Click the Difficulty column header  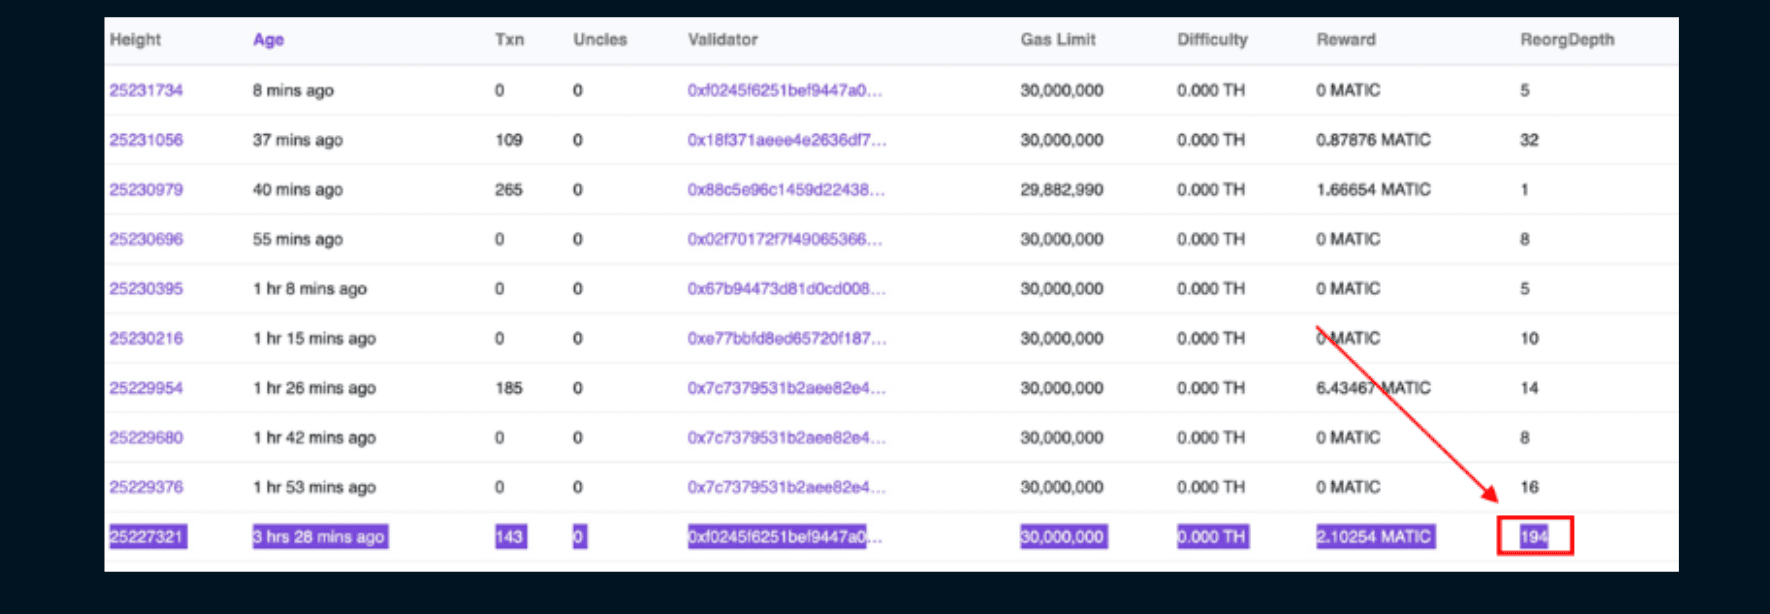(x=1212, y=40)
